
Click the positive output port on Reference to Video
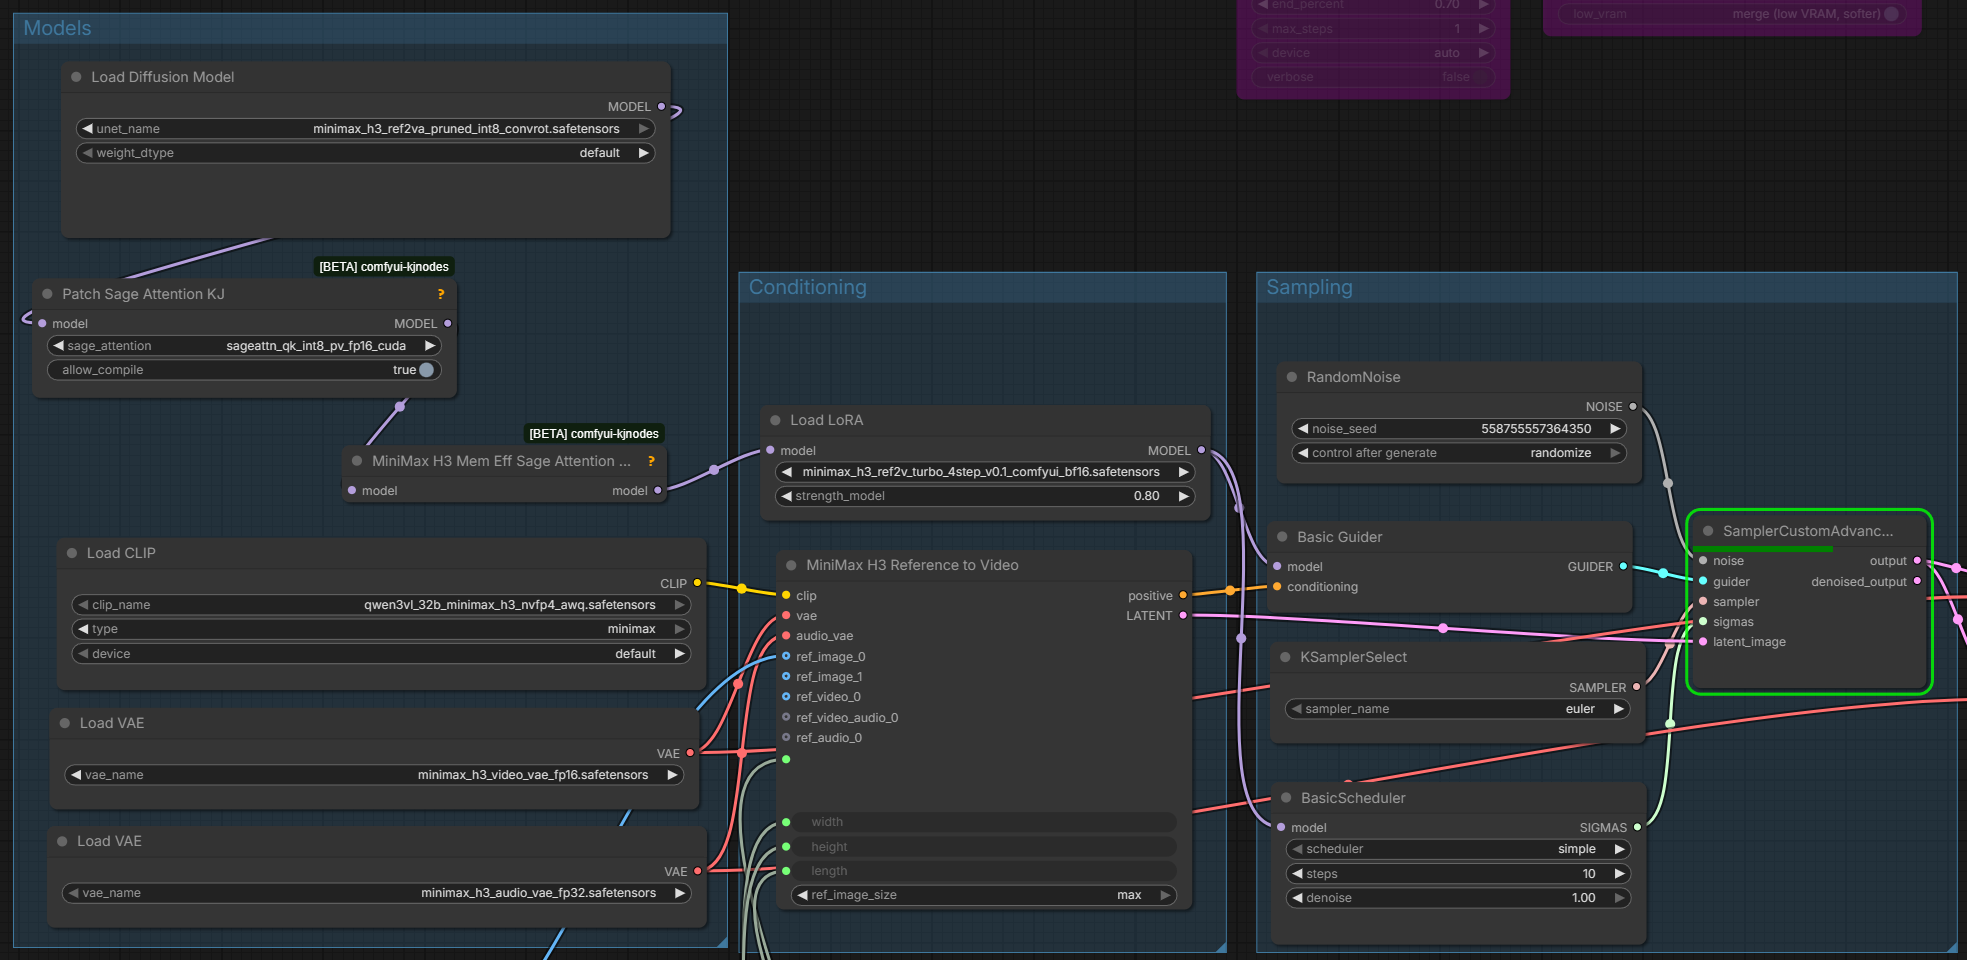1183,595
